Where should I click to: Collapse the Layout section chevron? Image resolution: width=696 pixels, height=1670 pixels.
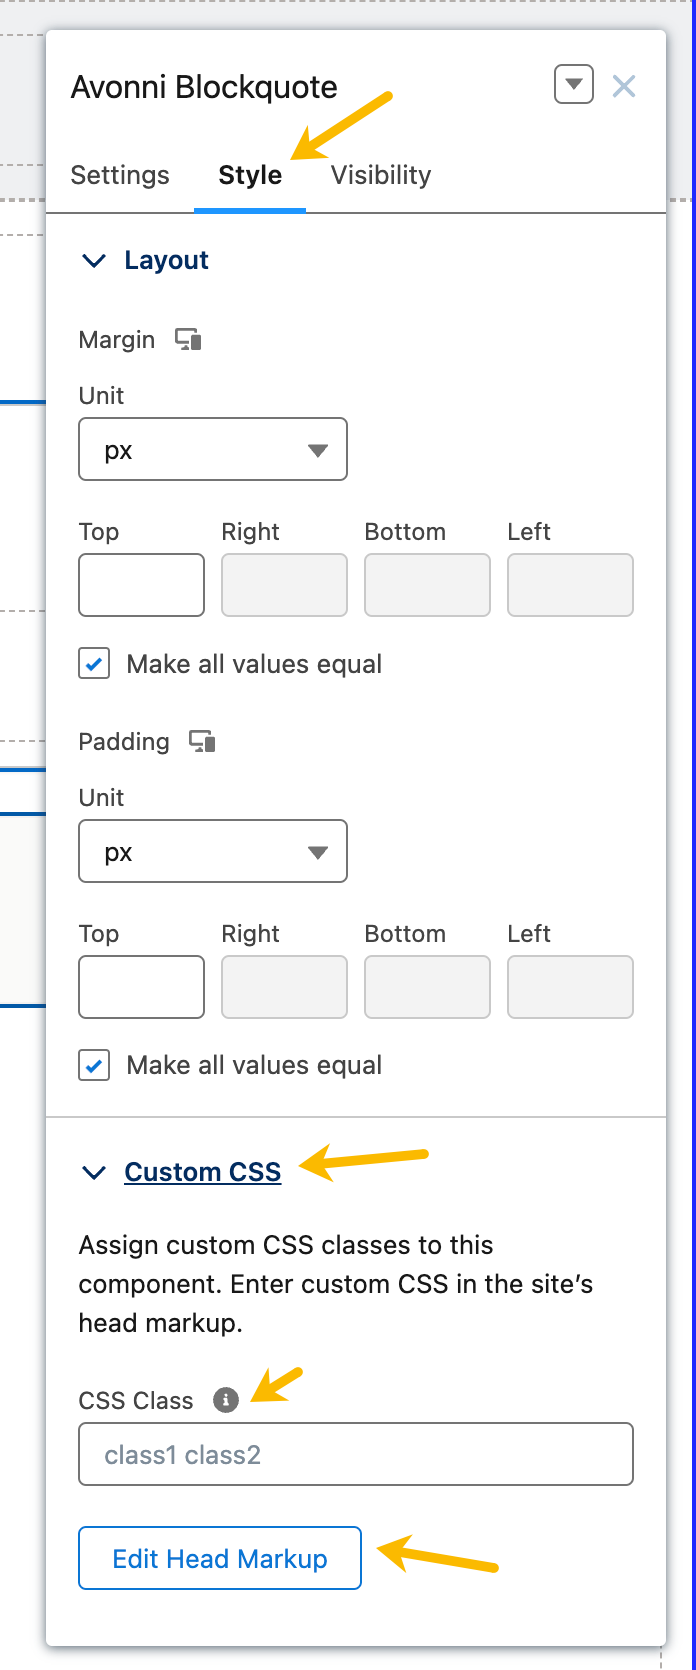[x=94, y=261]
